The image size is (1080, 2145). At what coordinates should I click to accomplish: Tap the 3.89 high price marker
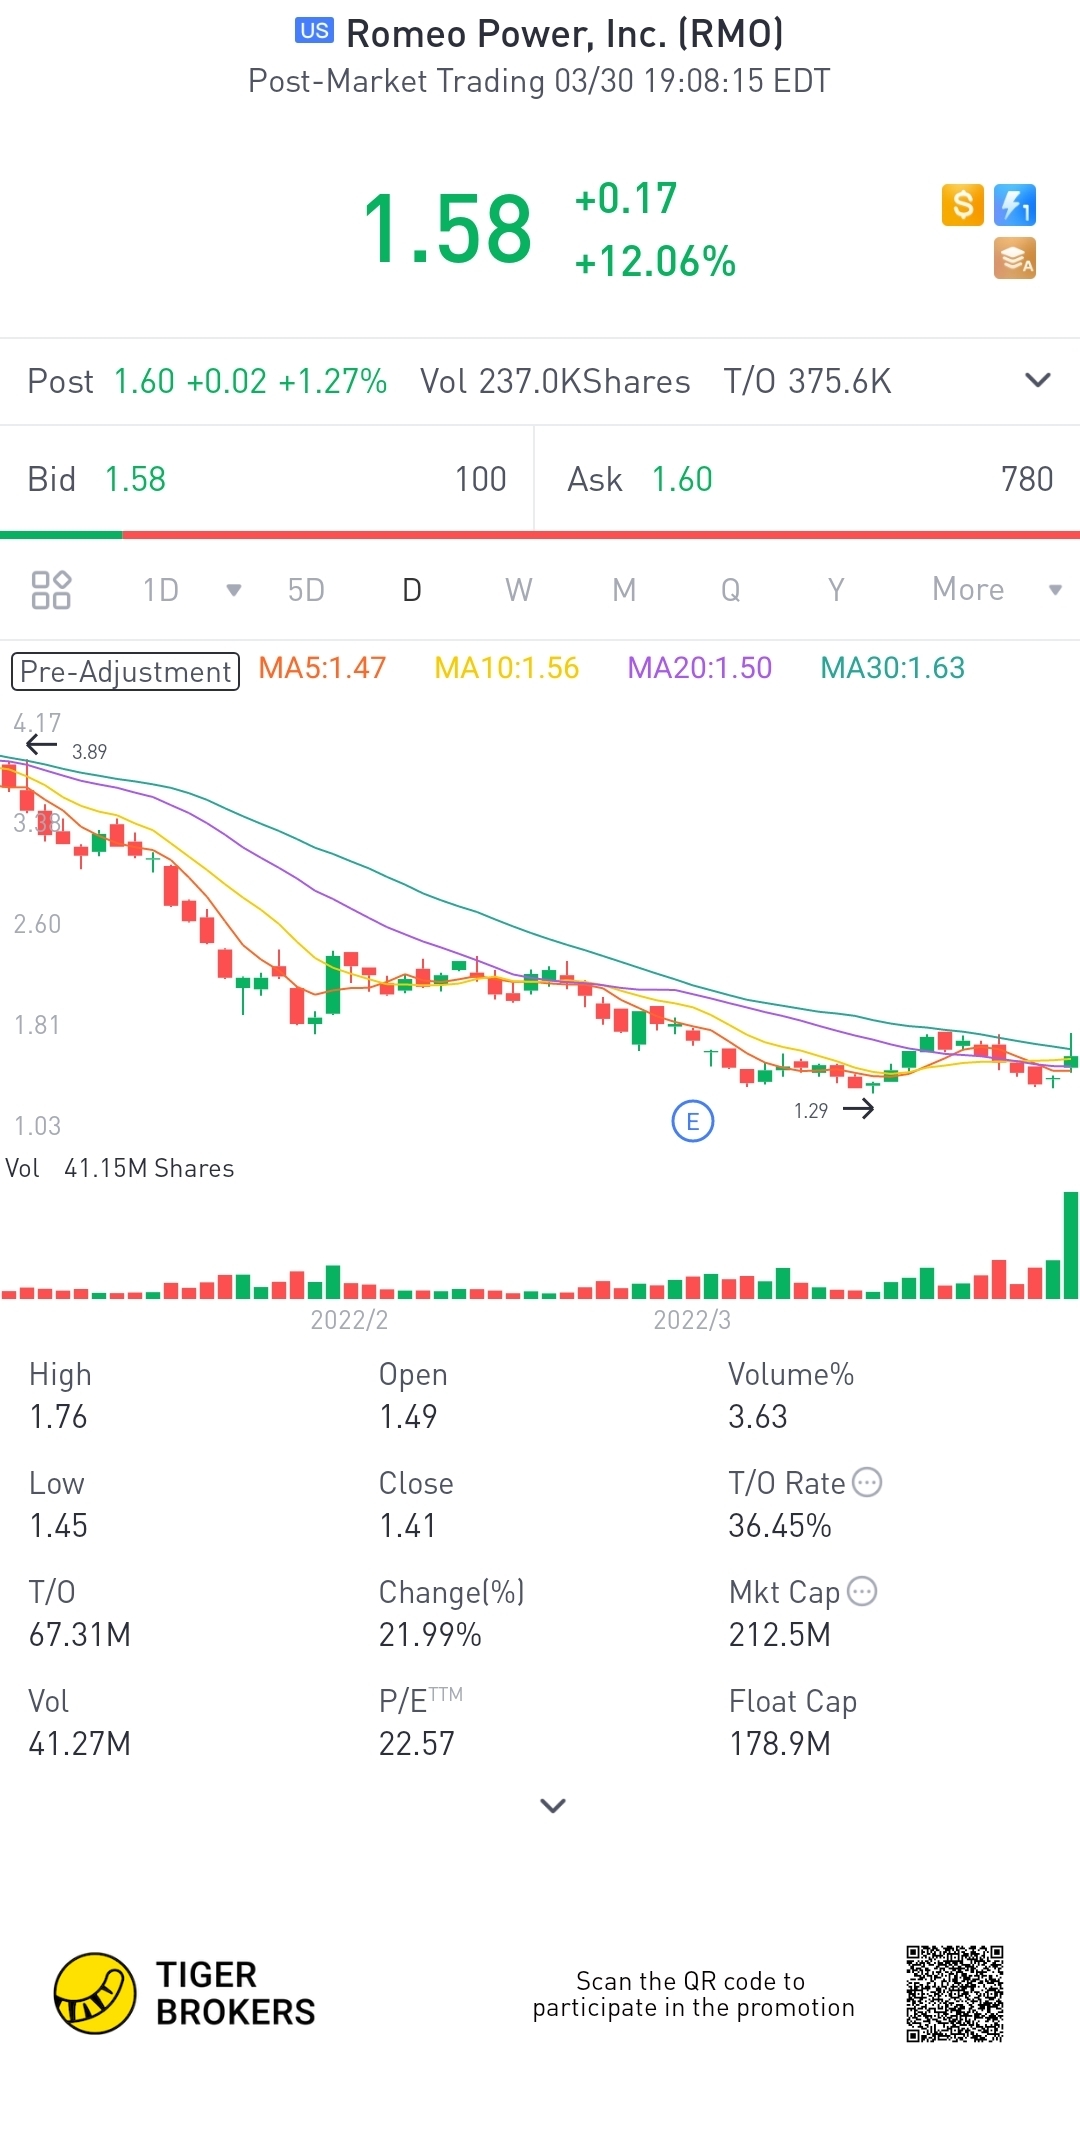tap(89, 752)
